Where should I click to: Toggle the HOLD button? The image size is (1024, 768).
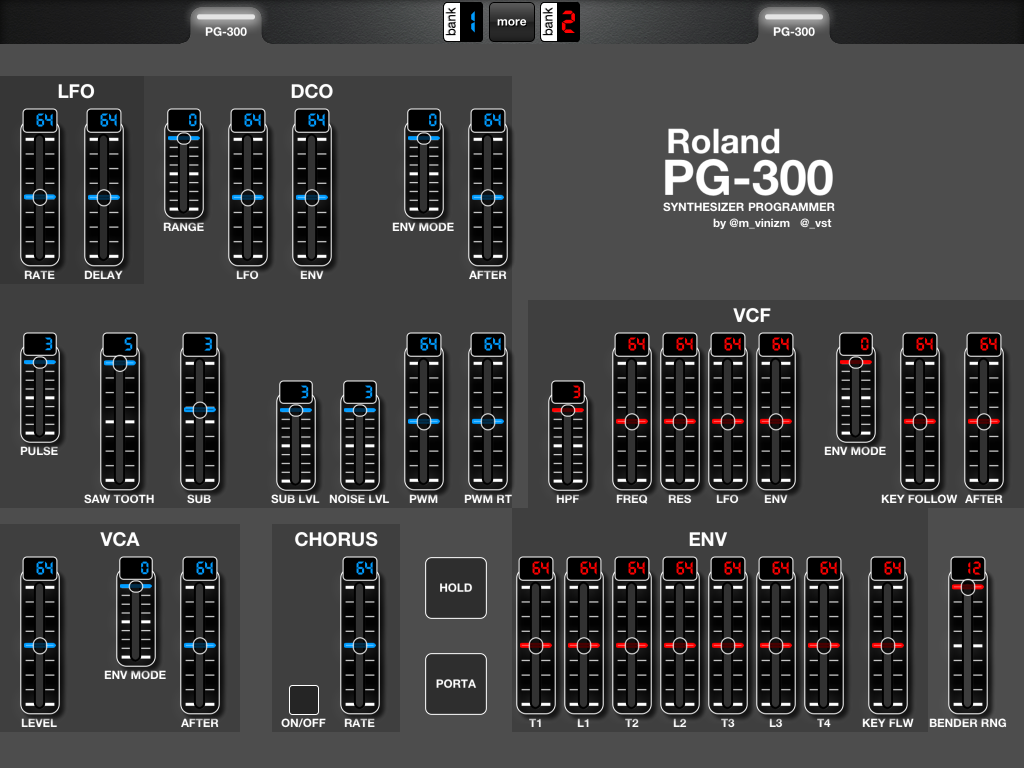456,588
